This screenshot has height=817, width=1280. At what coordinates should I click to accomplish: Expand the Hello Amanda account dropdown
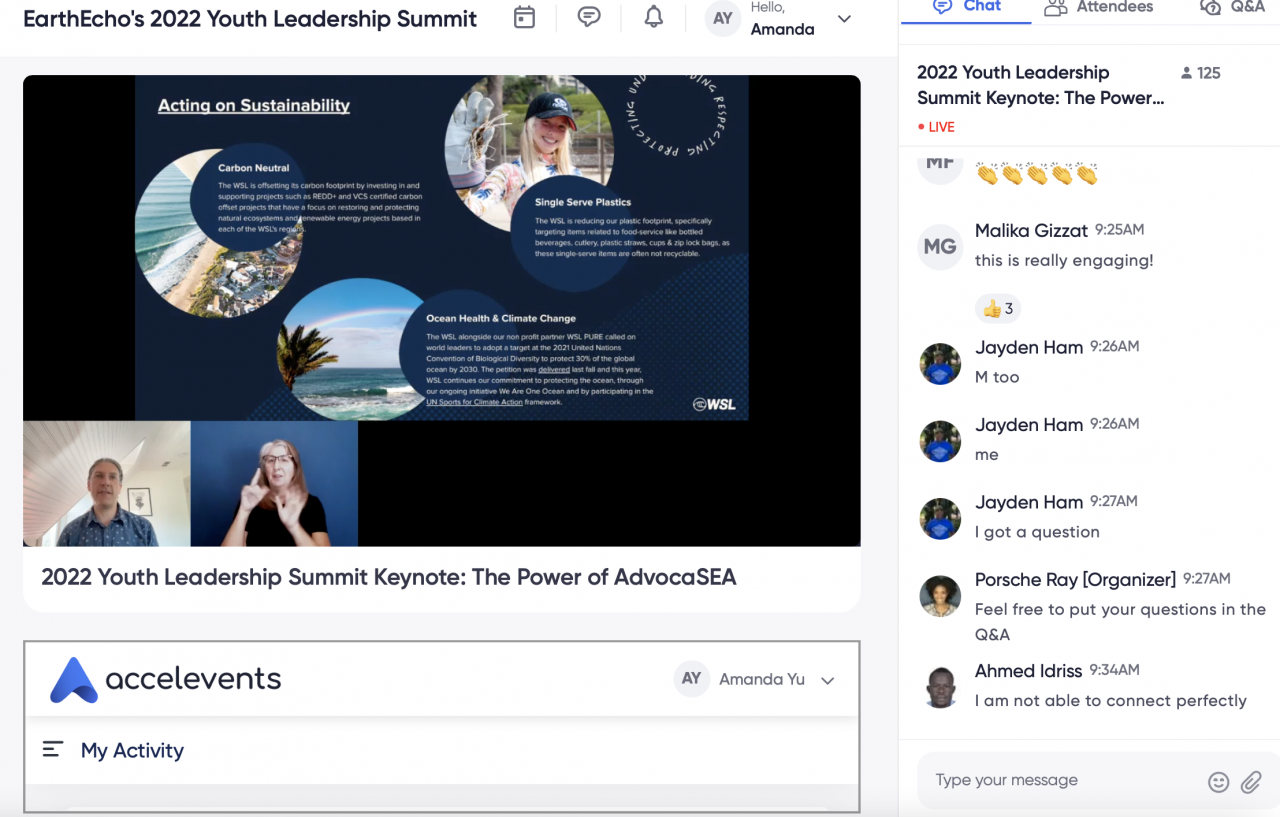pyautogui.click(x=844, y=19)
